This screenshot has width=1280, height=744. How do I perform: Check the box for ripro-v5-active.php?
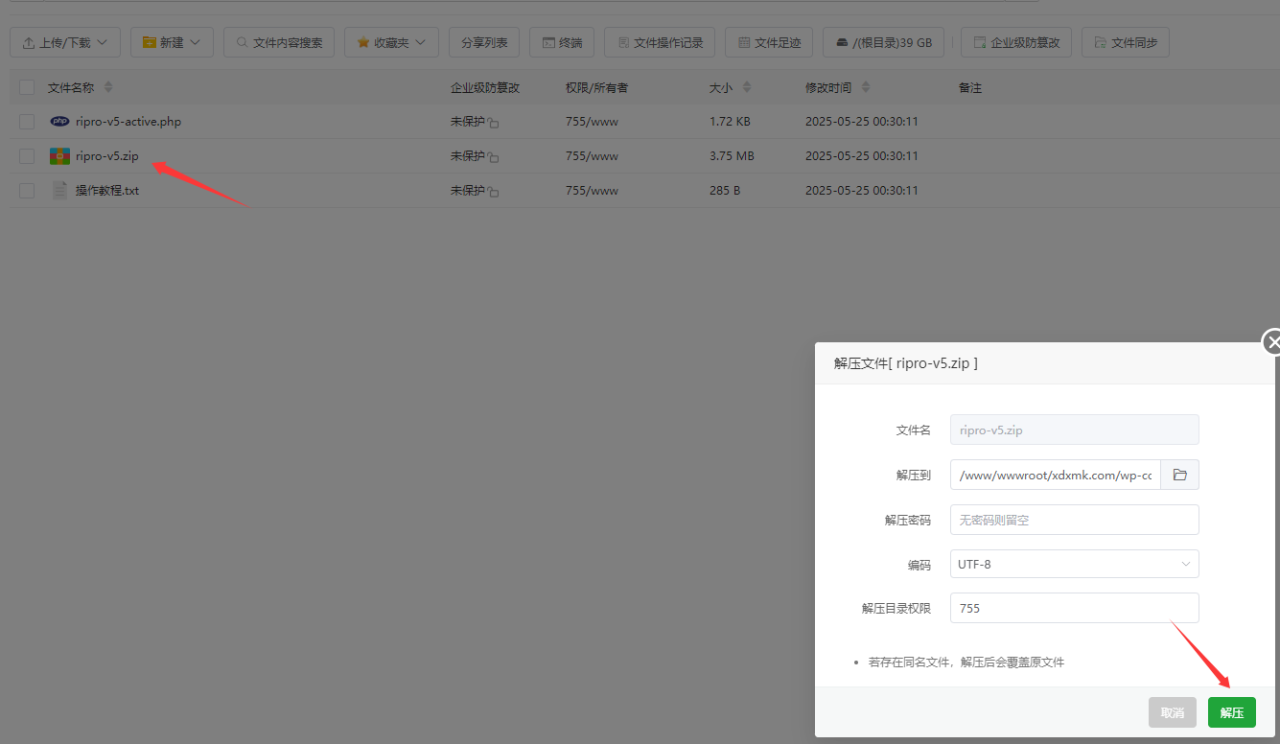tap(27, 122)
